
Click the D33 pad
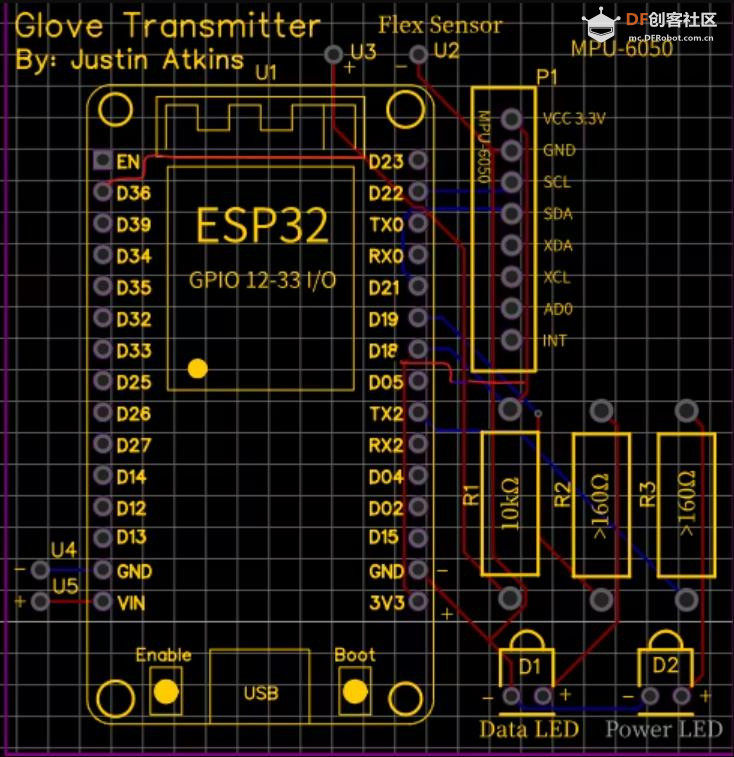(x=102, y=349)
